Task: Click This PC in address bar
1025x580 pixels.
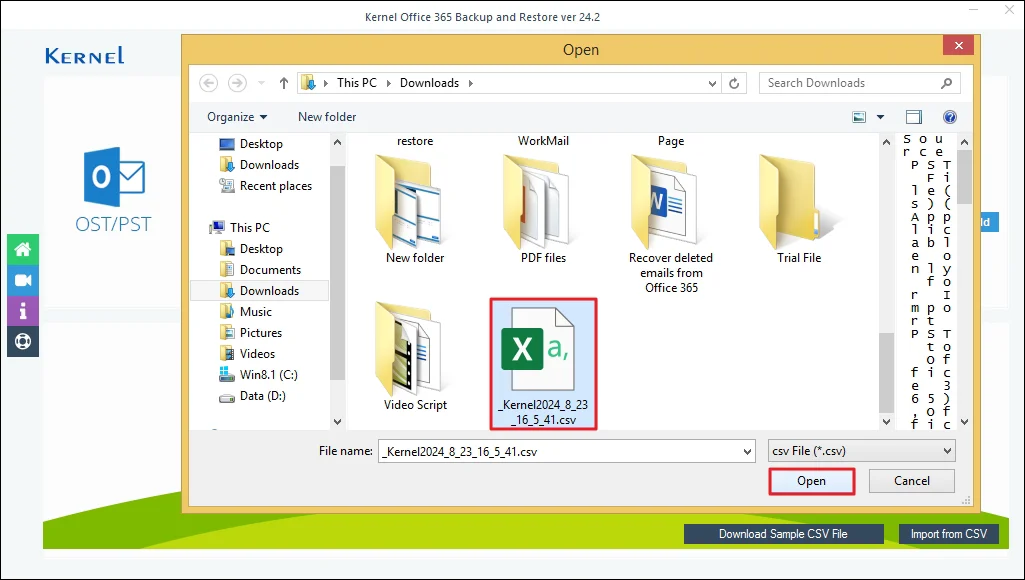Action: [356, 83]
